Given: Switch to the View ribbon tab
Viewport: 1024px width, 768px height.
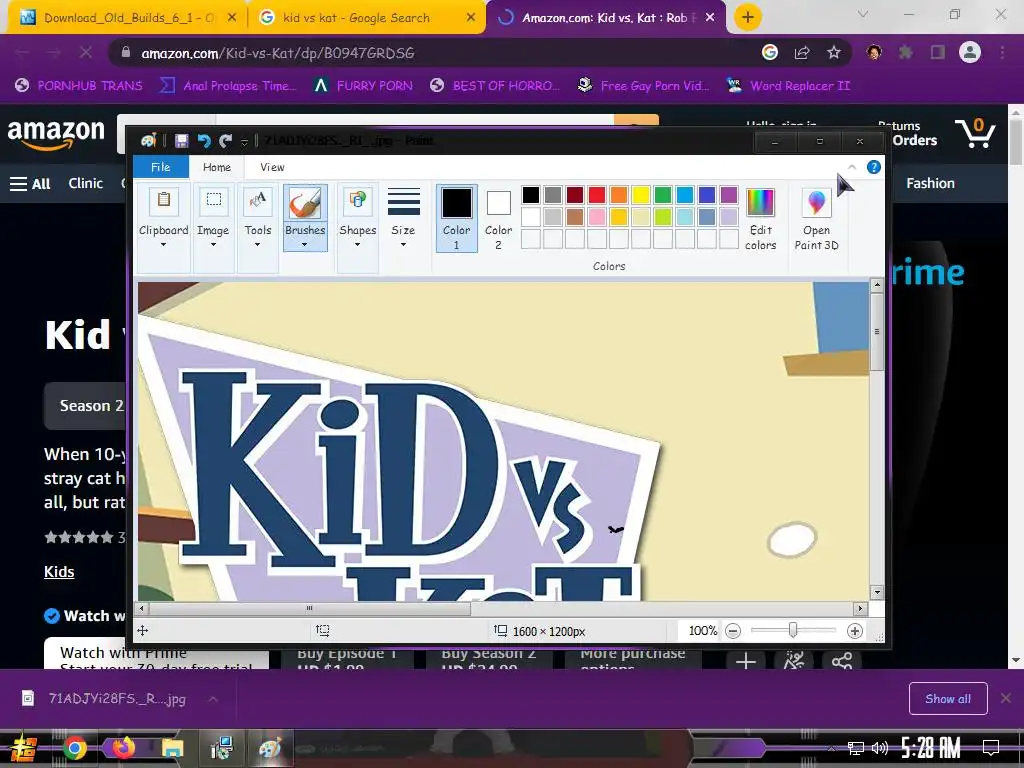Looking at the screenshot, I should (272, 167).
